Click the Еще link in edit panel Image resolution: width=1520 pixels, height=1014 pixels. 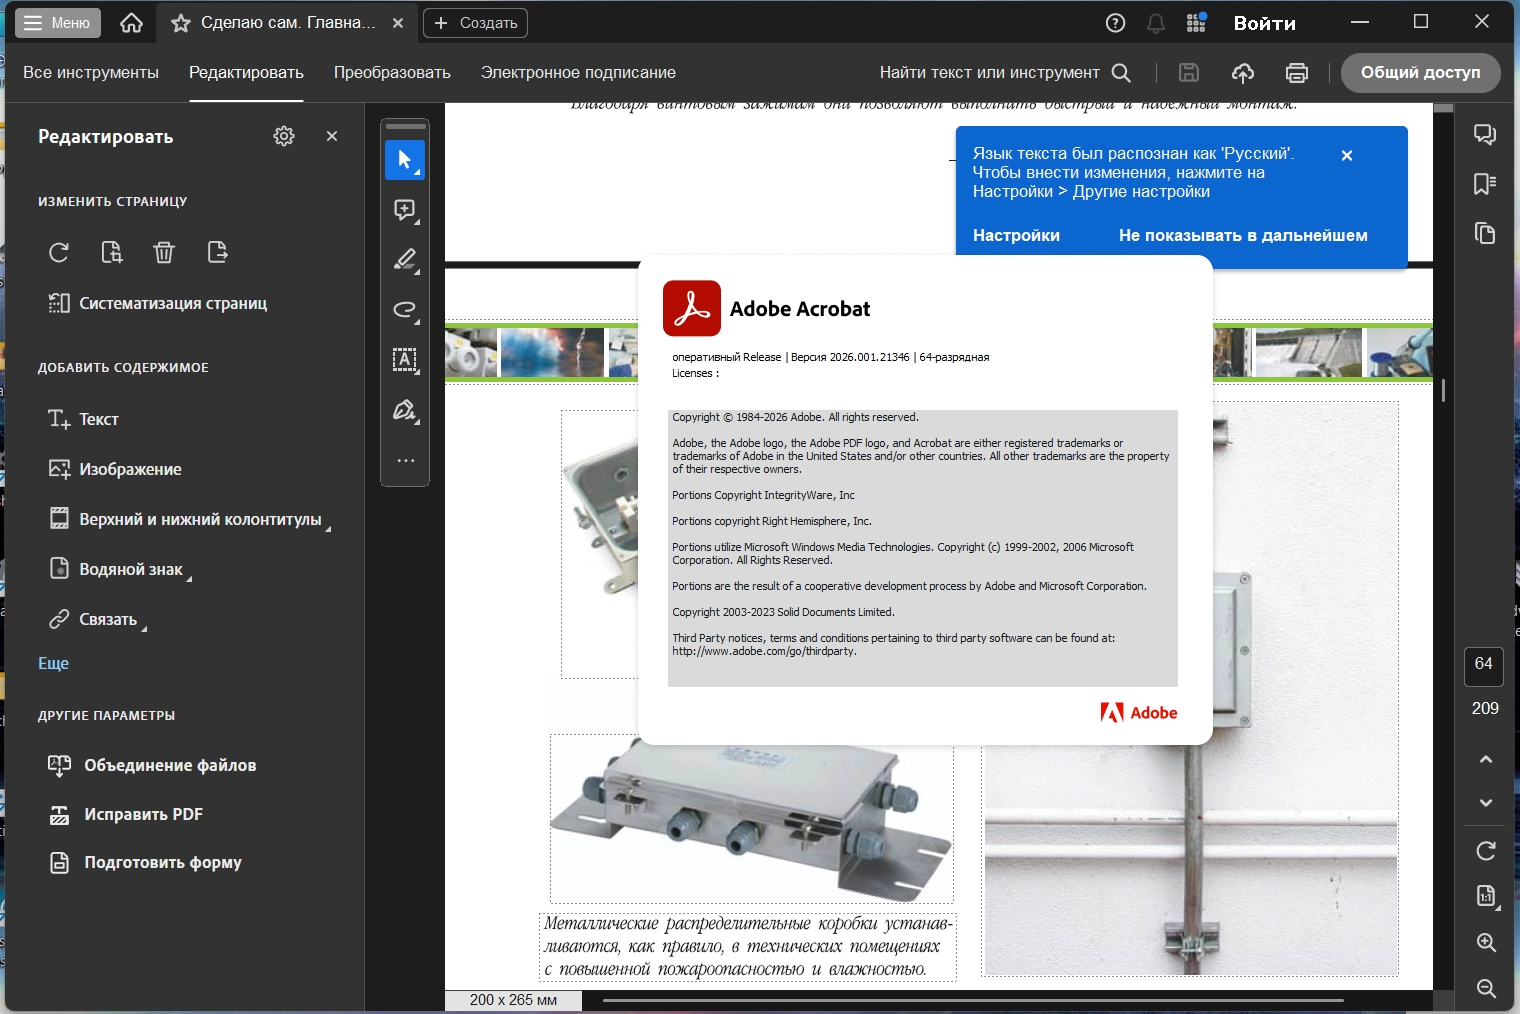[54, 663]
